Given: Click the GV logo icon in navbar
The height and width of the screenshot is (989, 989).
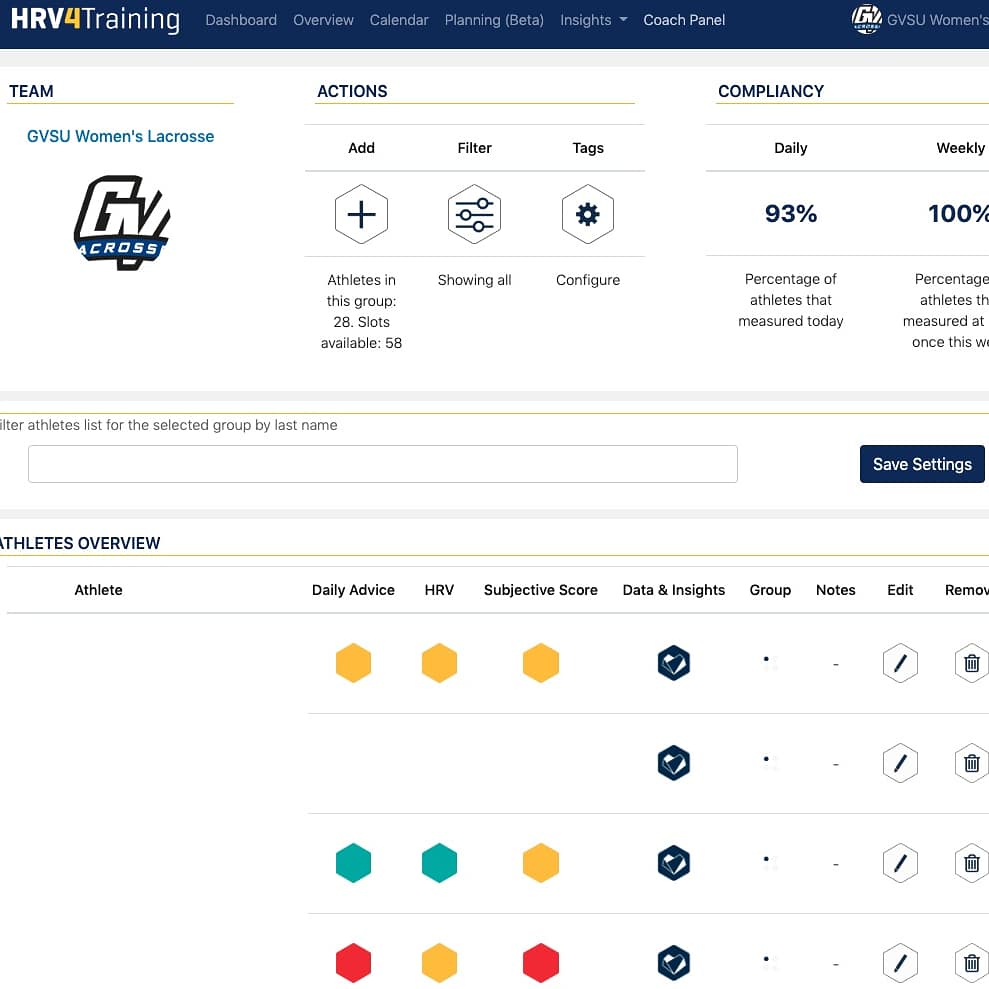Looking at the screenshot, I should point(867,19).
